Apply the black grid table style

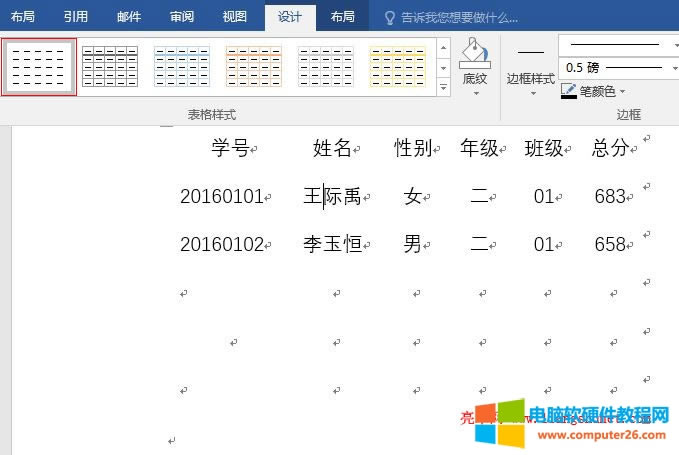(110, 67)
